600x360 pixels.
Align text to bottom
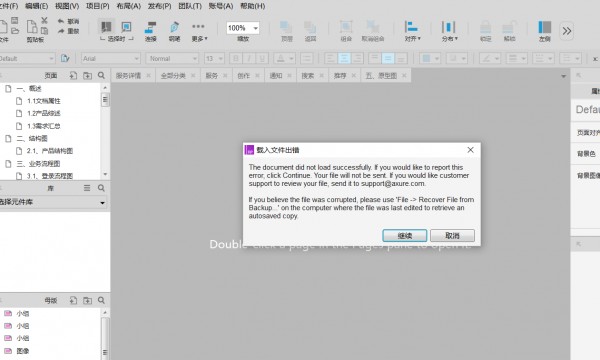point(401,59)
